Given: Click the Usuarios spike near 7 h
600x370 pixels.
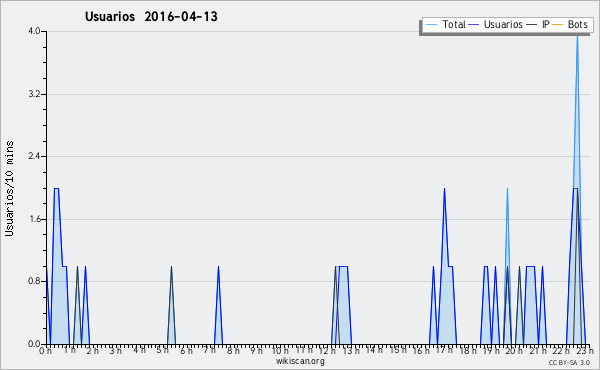Looking at the screenshot, I should pos(218,305).
